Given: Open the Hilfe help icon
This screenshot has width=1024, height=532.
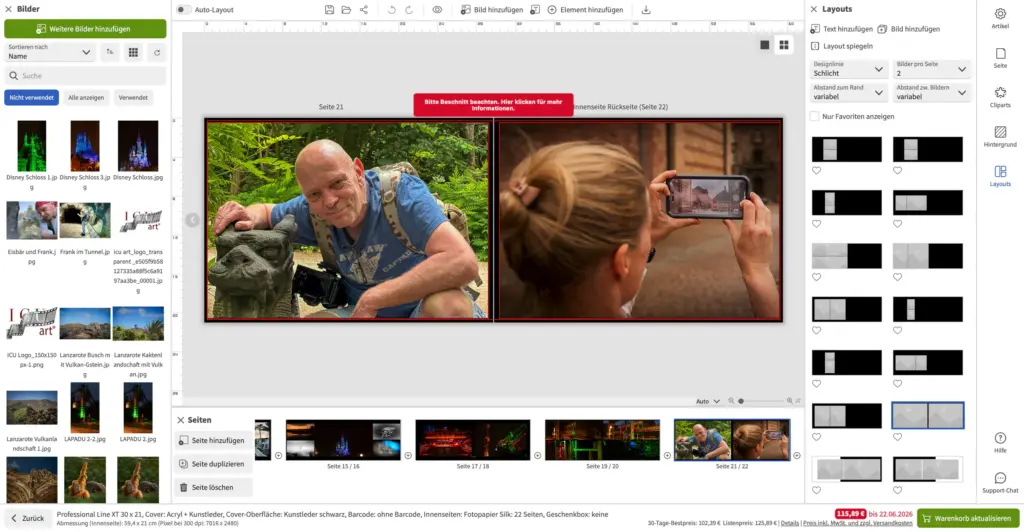Looking at the screenshot, I should pos(1000,442).
